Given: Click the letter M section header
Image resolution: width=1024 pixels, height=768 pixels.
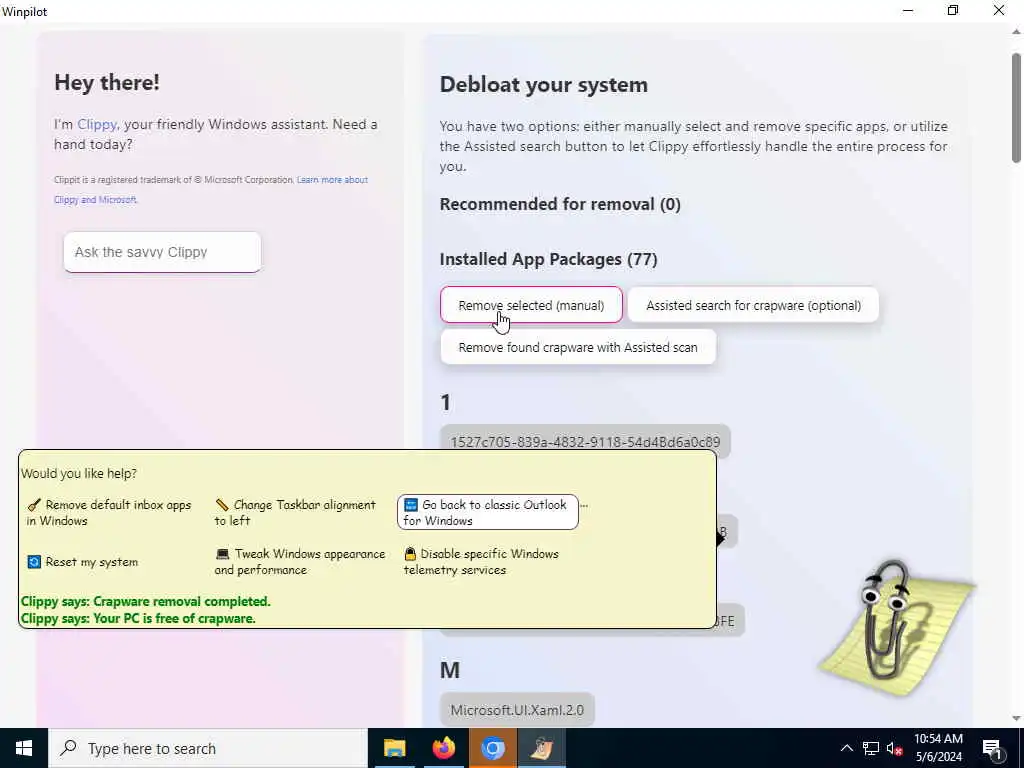Looking at the screenshot, I should coord(450,670).
